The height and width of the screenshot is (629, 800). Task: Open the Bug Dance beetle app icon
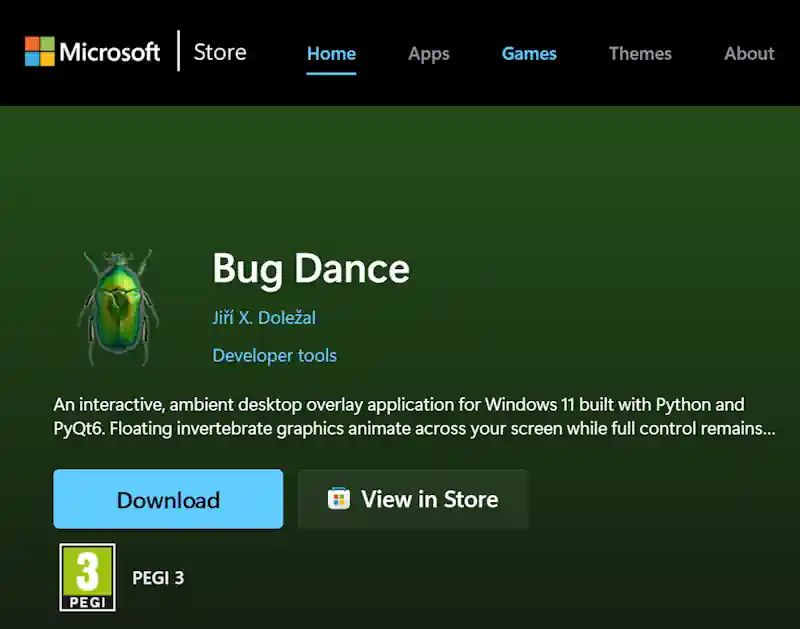(x=118, y=308)
